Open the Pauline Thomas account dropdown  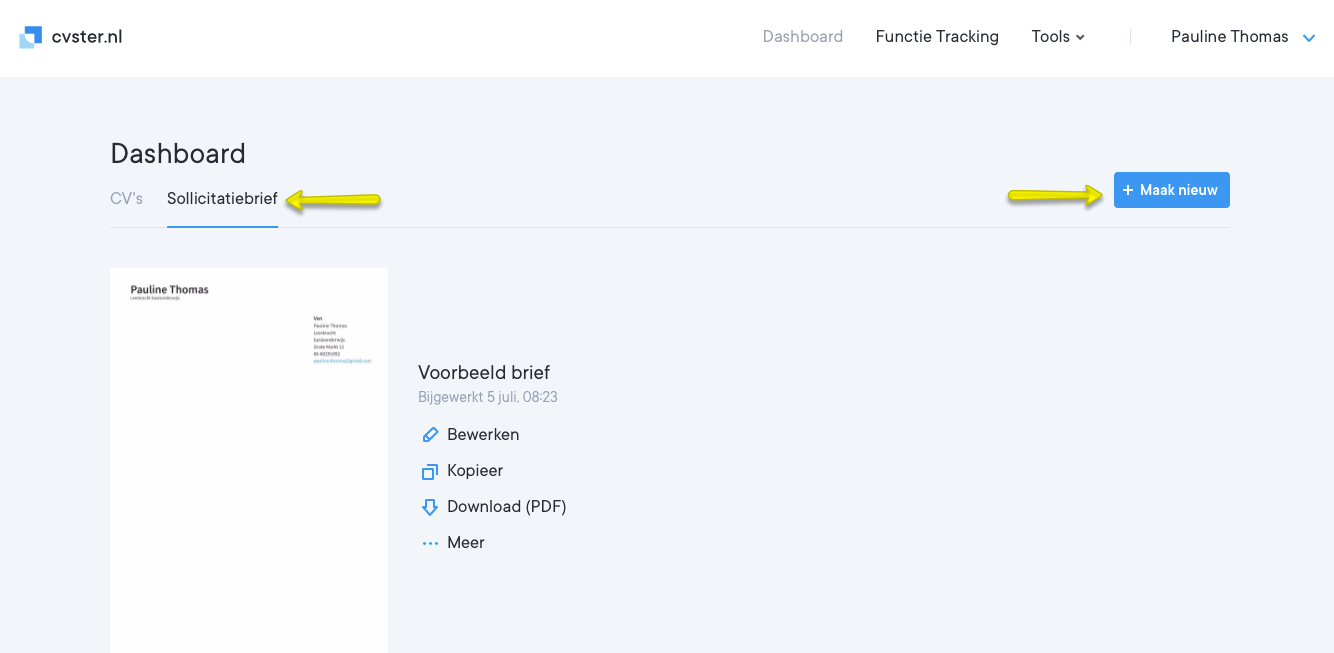pyautogui.click(x=1229, y=37)
